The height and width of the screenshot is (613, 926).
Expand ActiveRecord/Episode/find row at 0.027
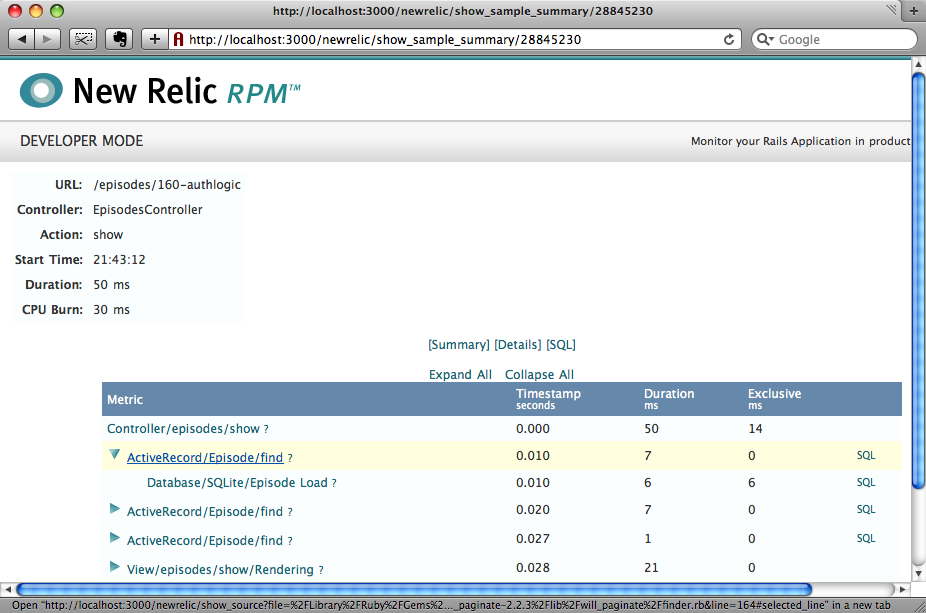click(x=115, y=538)
